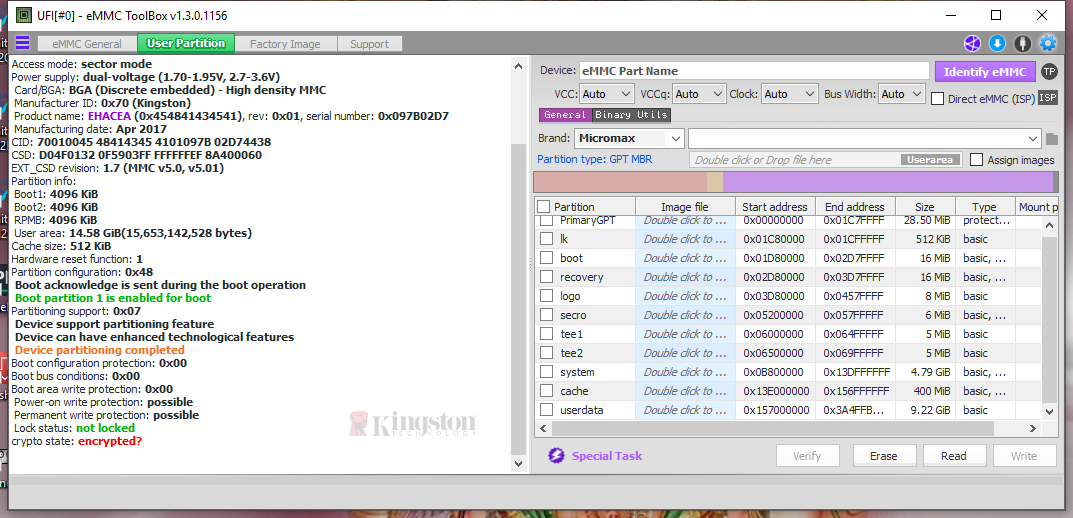Click the pink segment of partition map bar
Image resolution: width=1073 pixels, height=518 pixels.
[620, 182]
